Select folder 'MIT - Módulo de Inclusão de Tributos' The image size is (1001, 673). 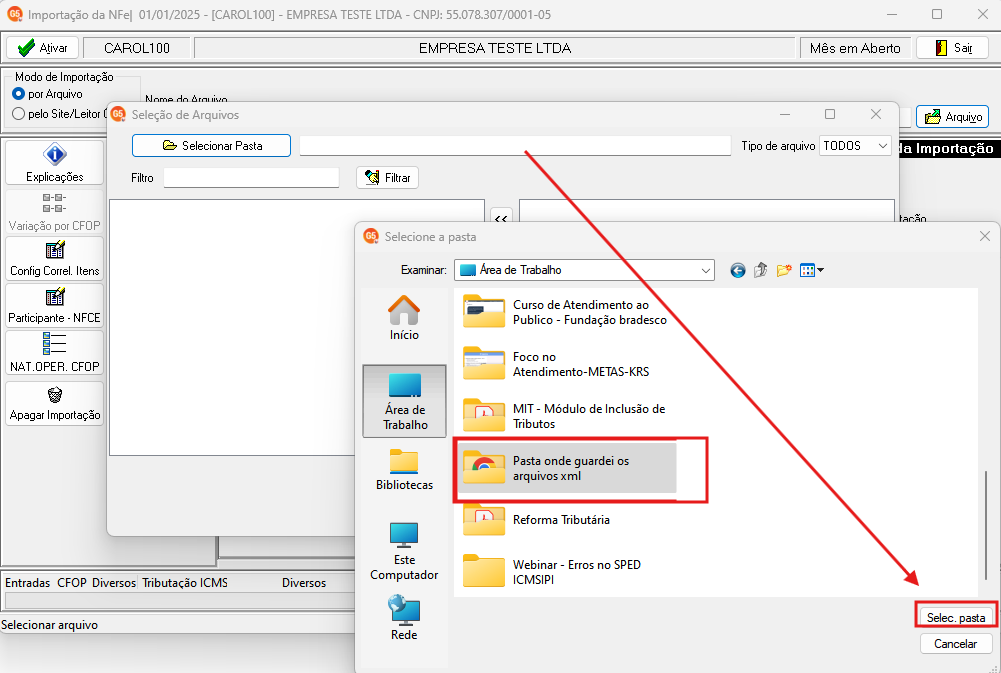point(565,416)
